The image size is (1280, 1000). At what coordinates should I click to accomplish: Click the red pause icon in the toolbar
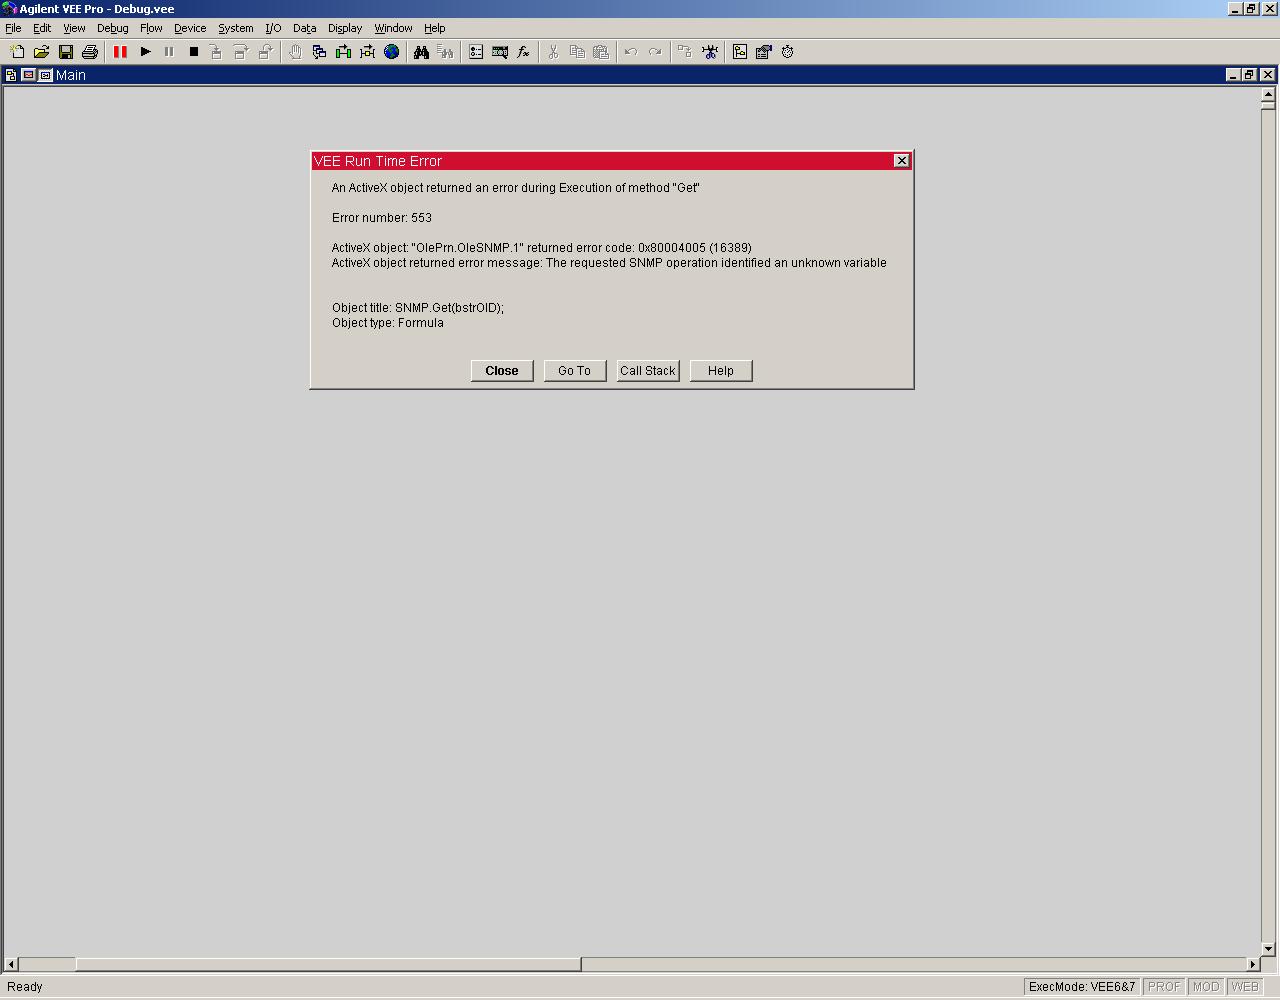tap(120, 52)
